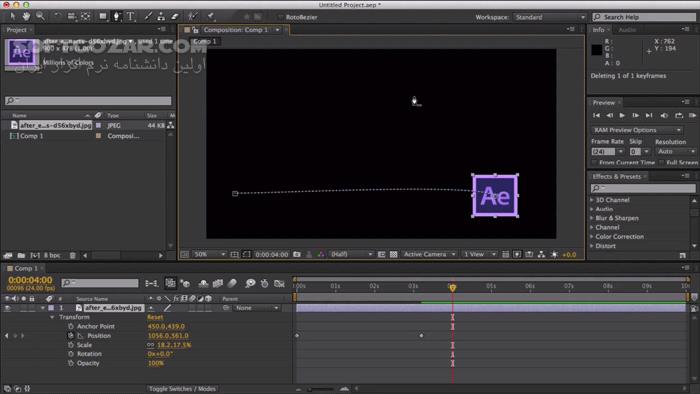Toggle the Opacity stopwatch

coord(71,363)
